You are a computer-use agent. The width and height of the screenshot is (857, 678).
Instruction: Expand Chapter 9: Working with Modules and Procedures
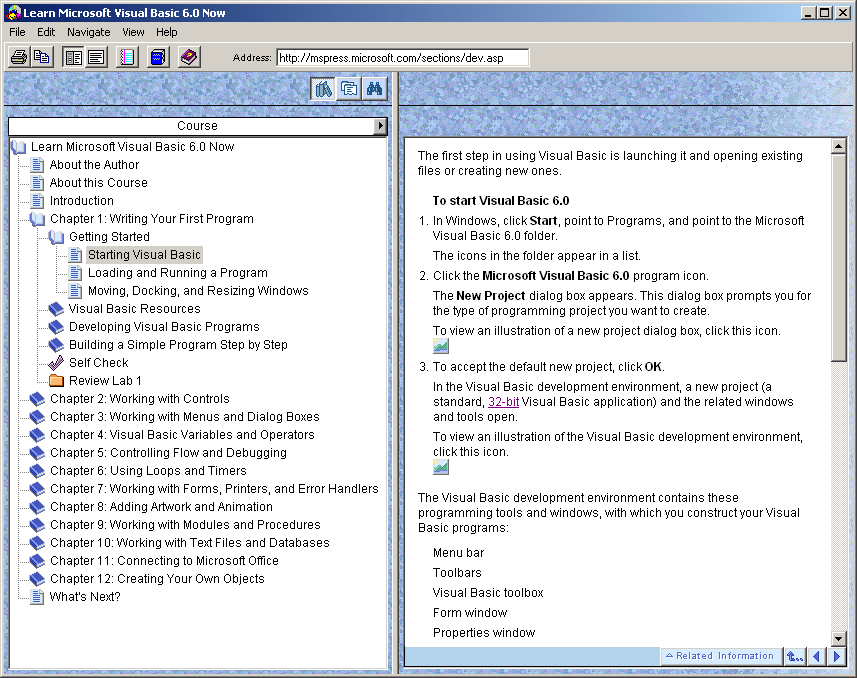coord(37,525)
